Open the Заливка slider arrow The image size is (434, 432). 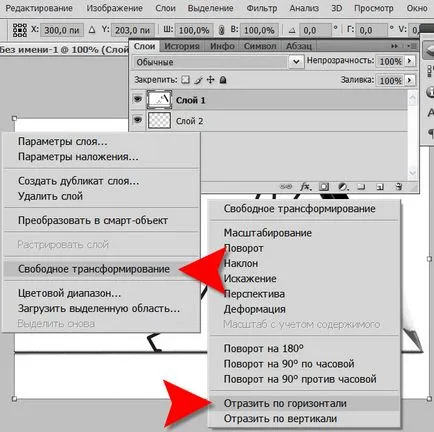pos(410,80)
